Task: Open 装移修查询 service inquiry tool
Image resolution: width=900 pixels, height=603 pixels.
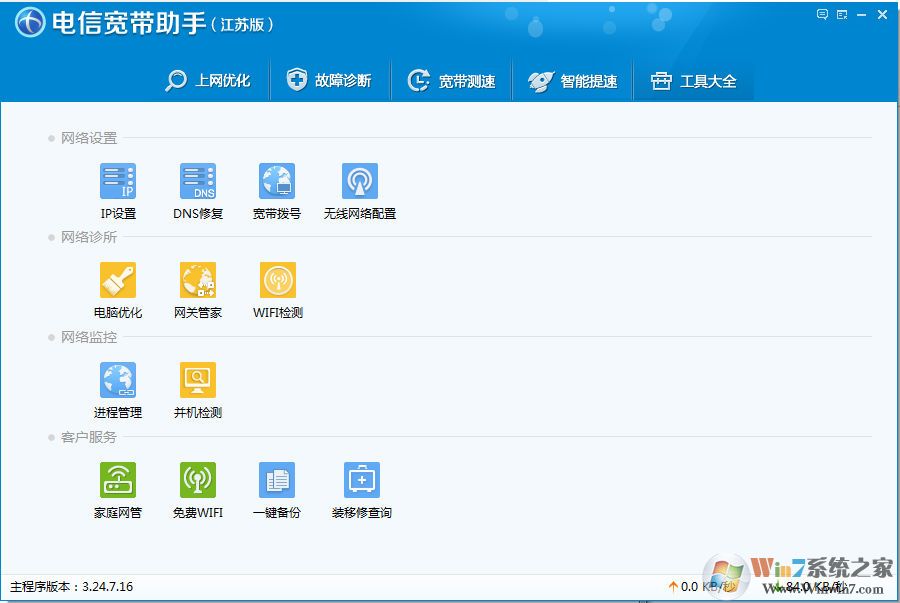Action: click(360, 488)
